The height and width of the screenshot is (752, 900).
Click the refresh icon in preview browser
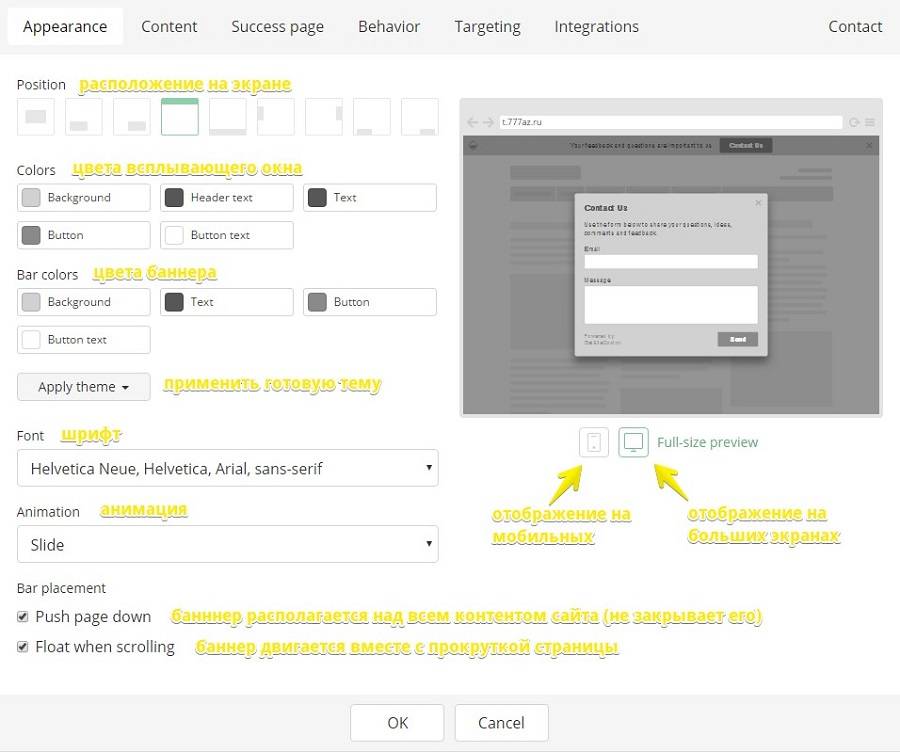point(854,122)
